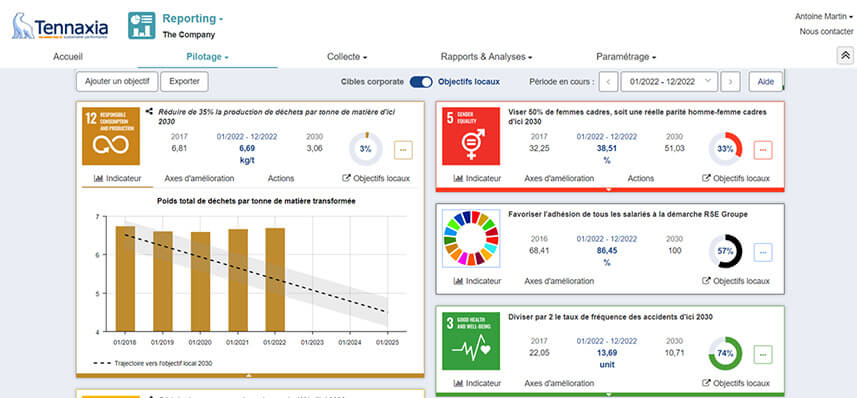Select Axes d'amélioration tab on waste card

click(x=199, y=178)
